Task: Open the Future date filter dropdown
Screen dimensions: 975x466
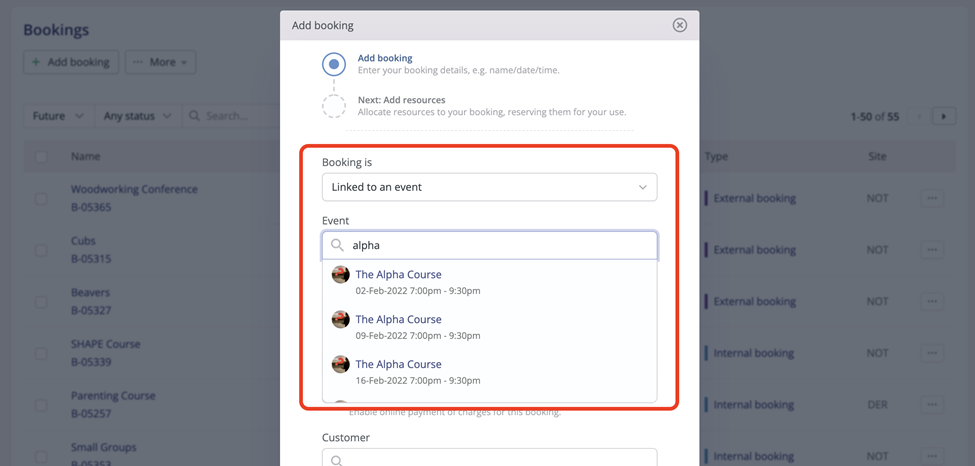Action: tap(58, 116)
